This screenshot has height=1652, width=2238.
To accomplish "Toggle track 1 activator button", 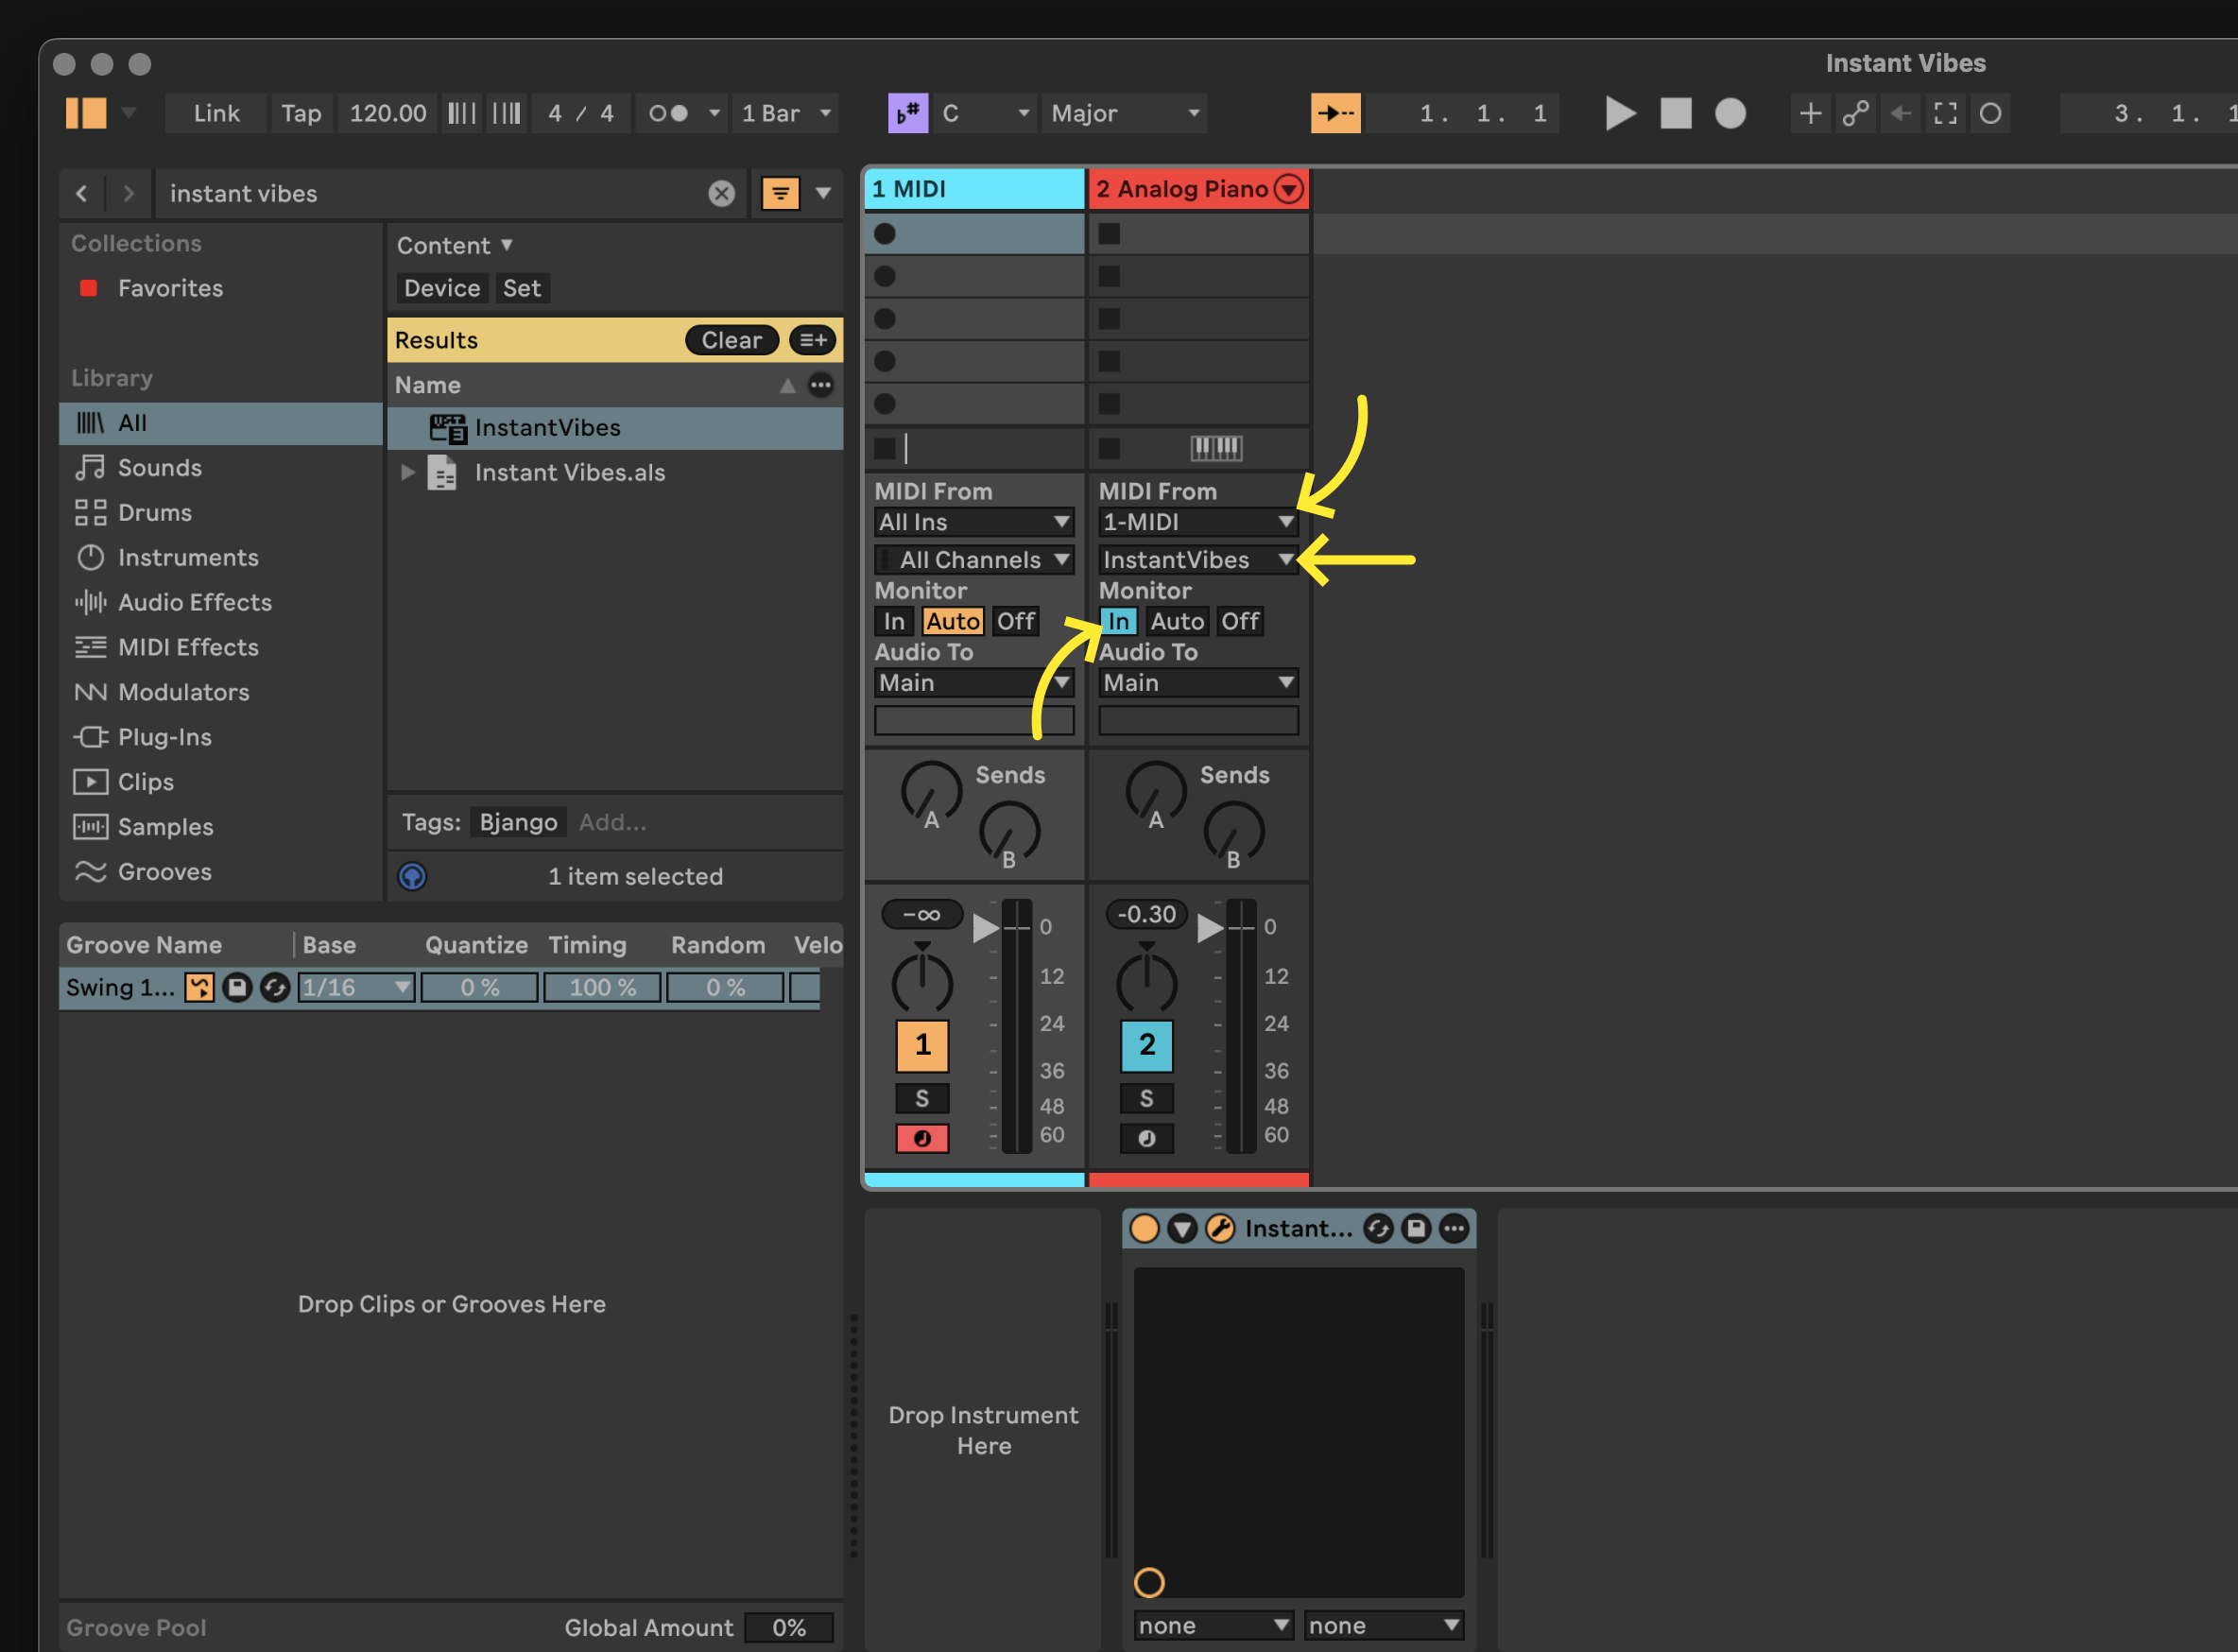I will [922, 1045].
